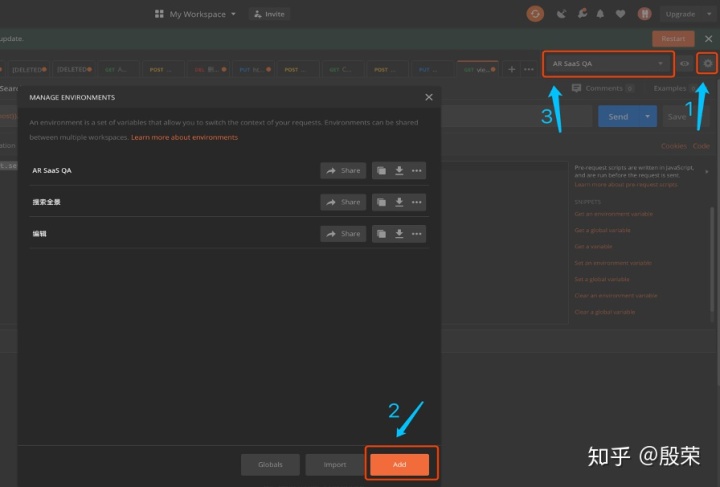Insert Get an environment variable snippet
The image size is (720, 487).
613,214
